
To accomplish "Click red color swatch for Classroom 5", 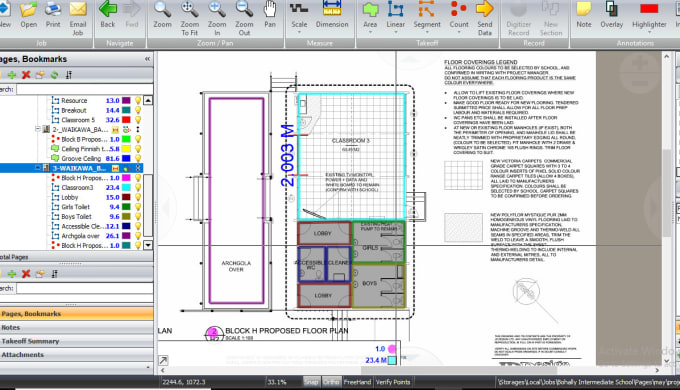I will point(126,120).
